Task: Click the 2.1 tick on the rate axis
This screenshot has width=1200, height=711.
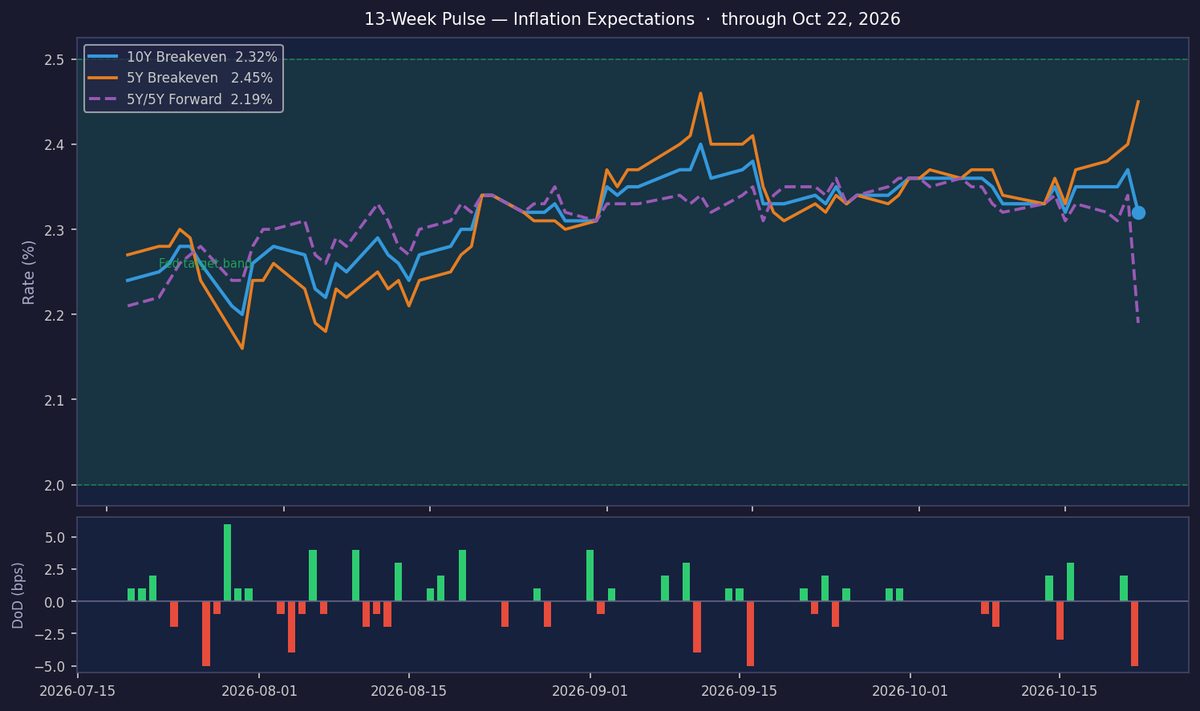Action: pos(55,400)
